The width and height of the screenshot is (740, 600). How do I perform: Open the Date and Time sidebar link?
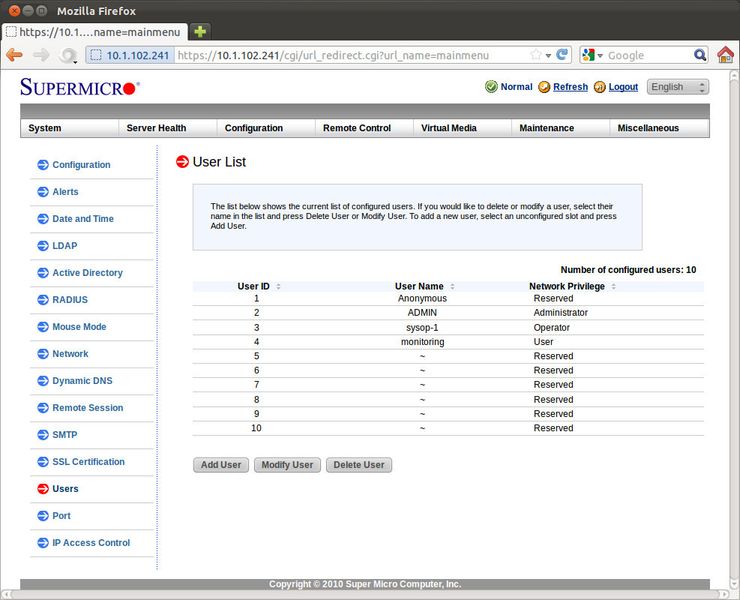coord(83,219)
